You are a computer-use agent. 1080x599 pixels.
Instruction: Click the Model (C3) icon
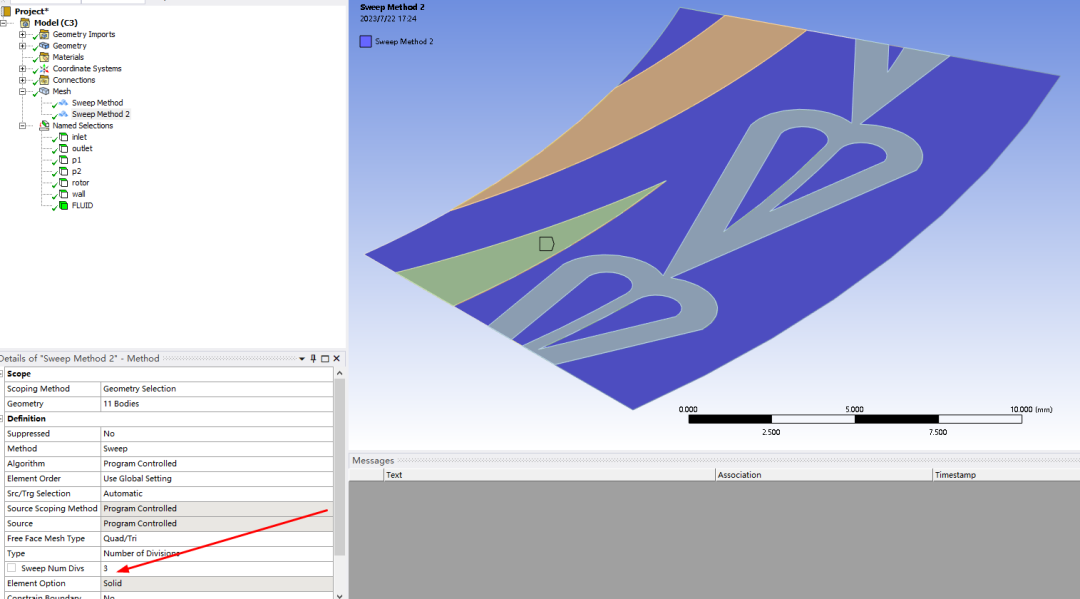click(25, 23)
